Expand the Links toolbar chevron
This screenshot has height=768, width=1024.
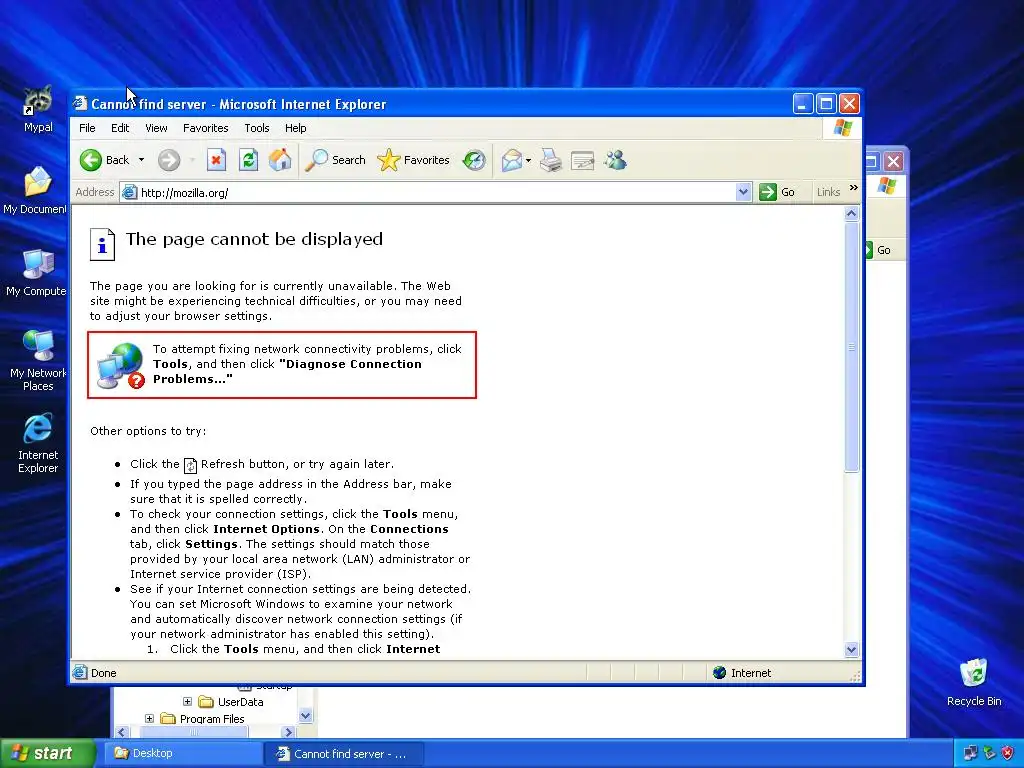854,188
